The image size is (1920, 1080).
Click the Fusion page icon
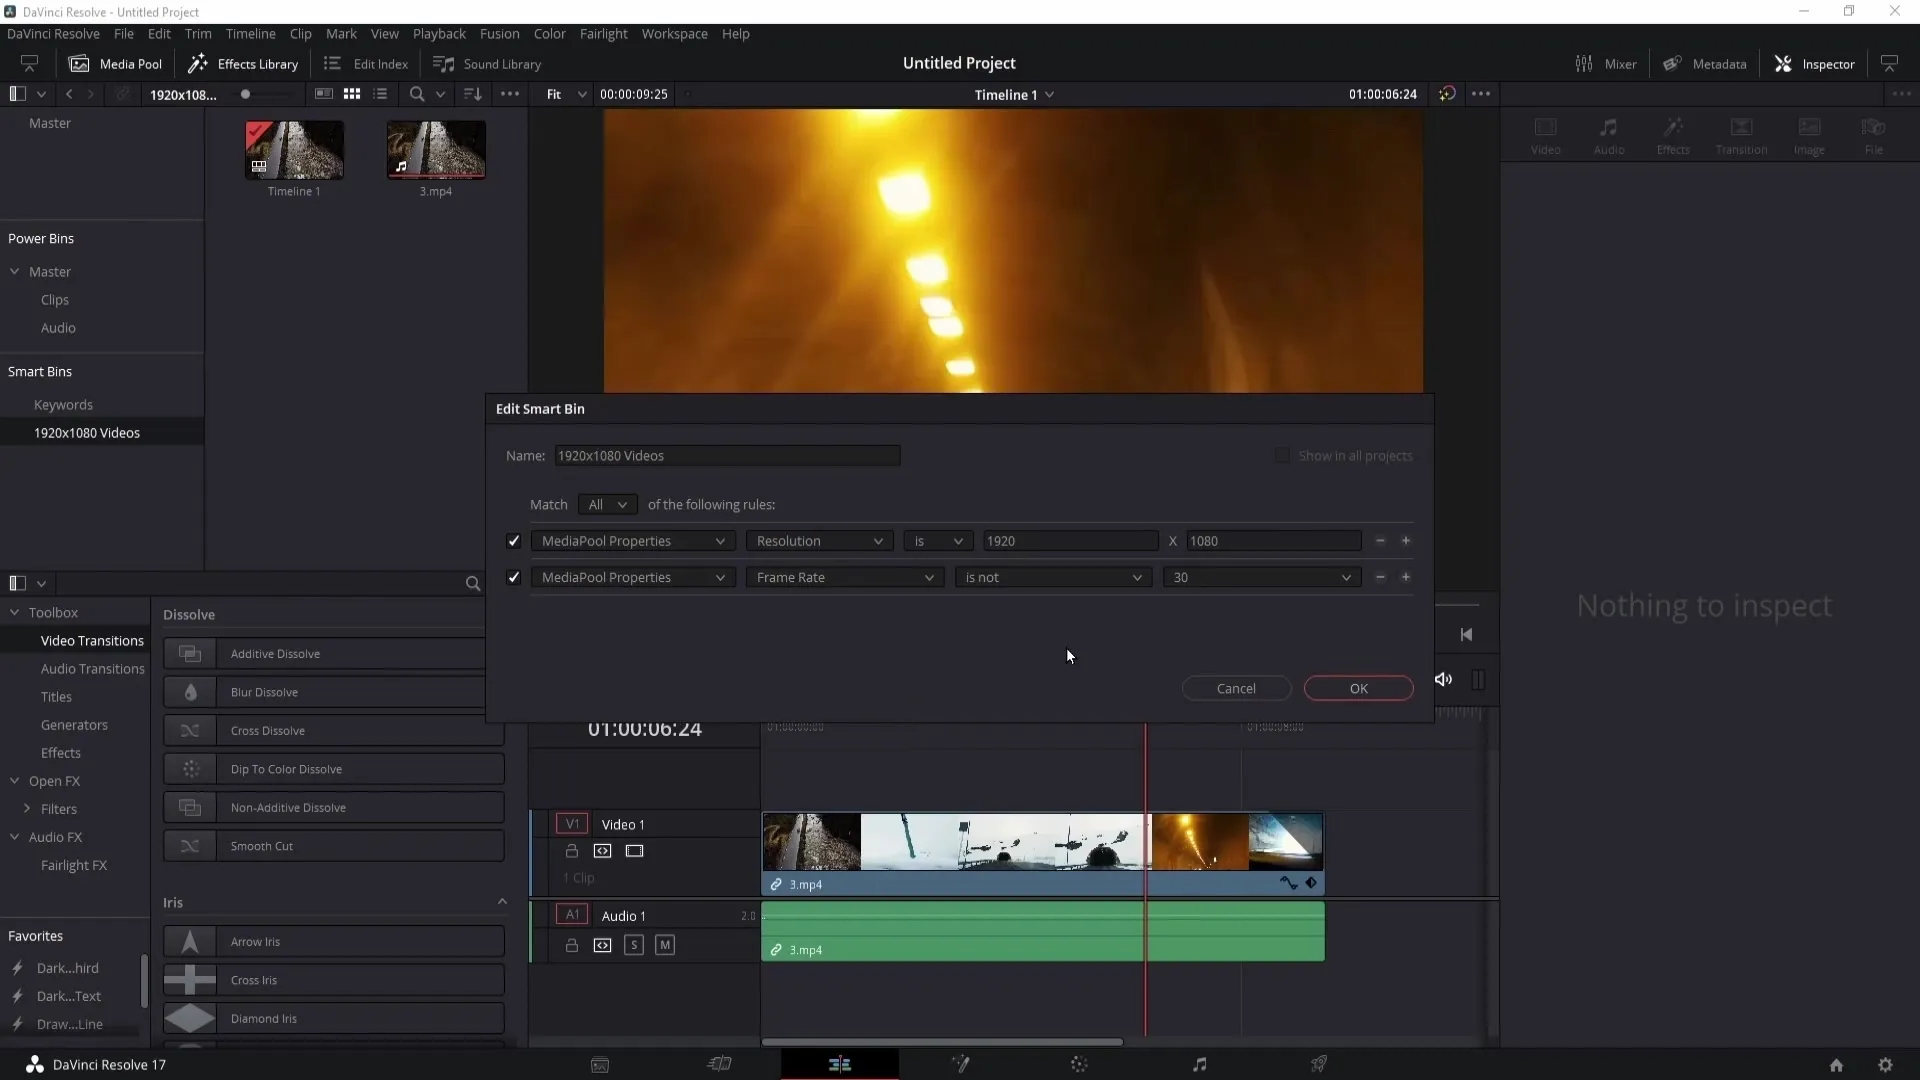coord(960,1064)
